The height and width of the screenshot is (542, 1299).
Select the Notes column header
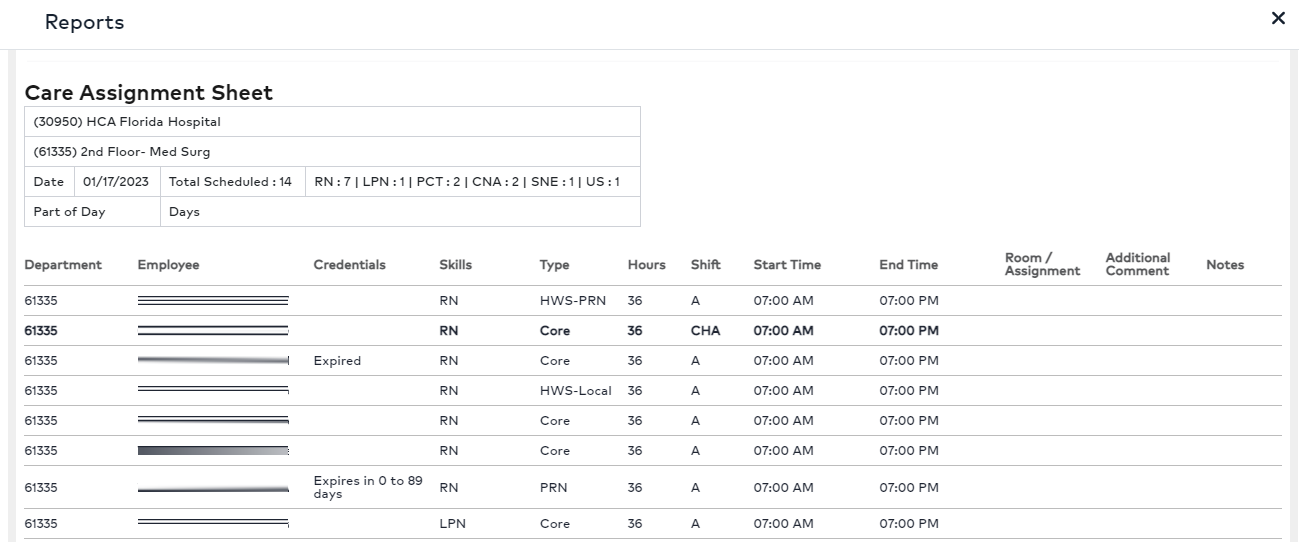pos(1225,265)
